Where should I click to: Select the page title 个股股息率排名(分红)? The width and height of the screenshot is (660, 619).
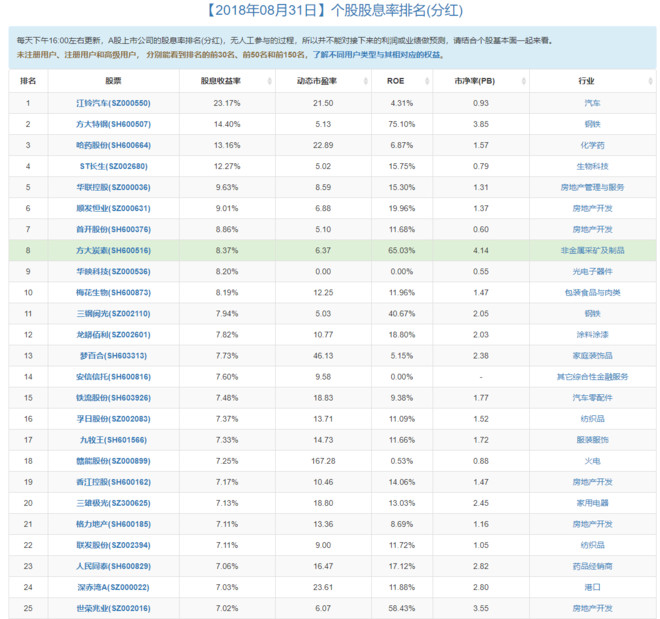[397, 10]
